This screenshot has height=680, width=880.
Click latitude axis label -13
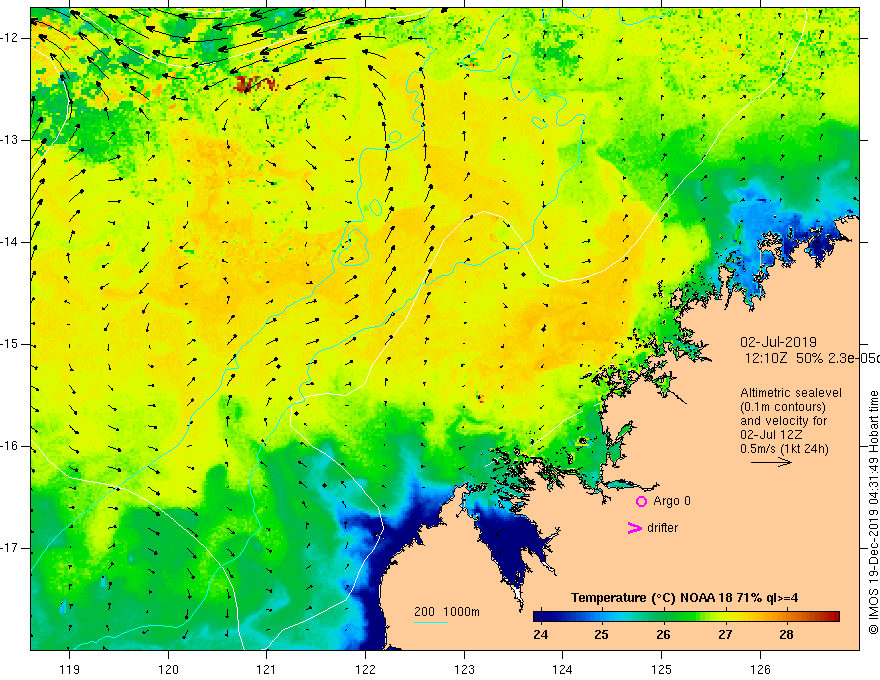point(10,140)
